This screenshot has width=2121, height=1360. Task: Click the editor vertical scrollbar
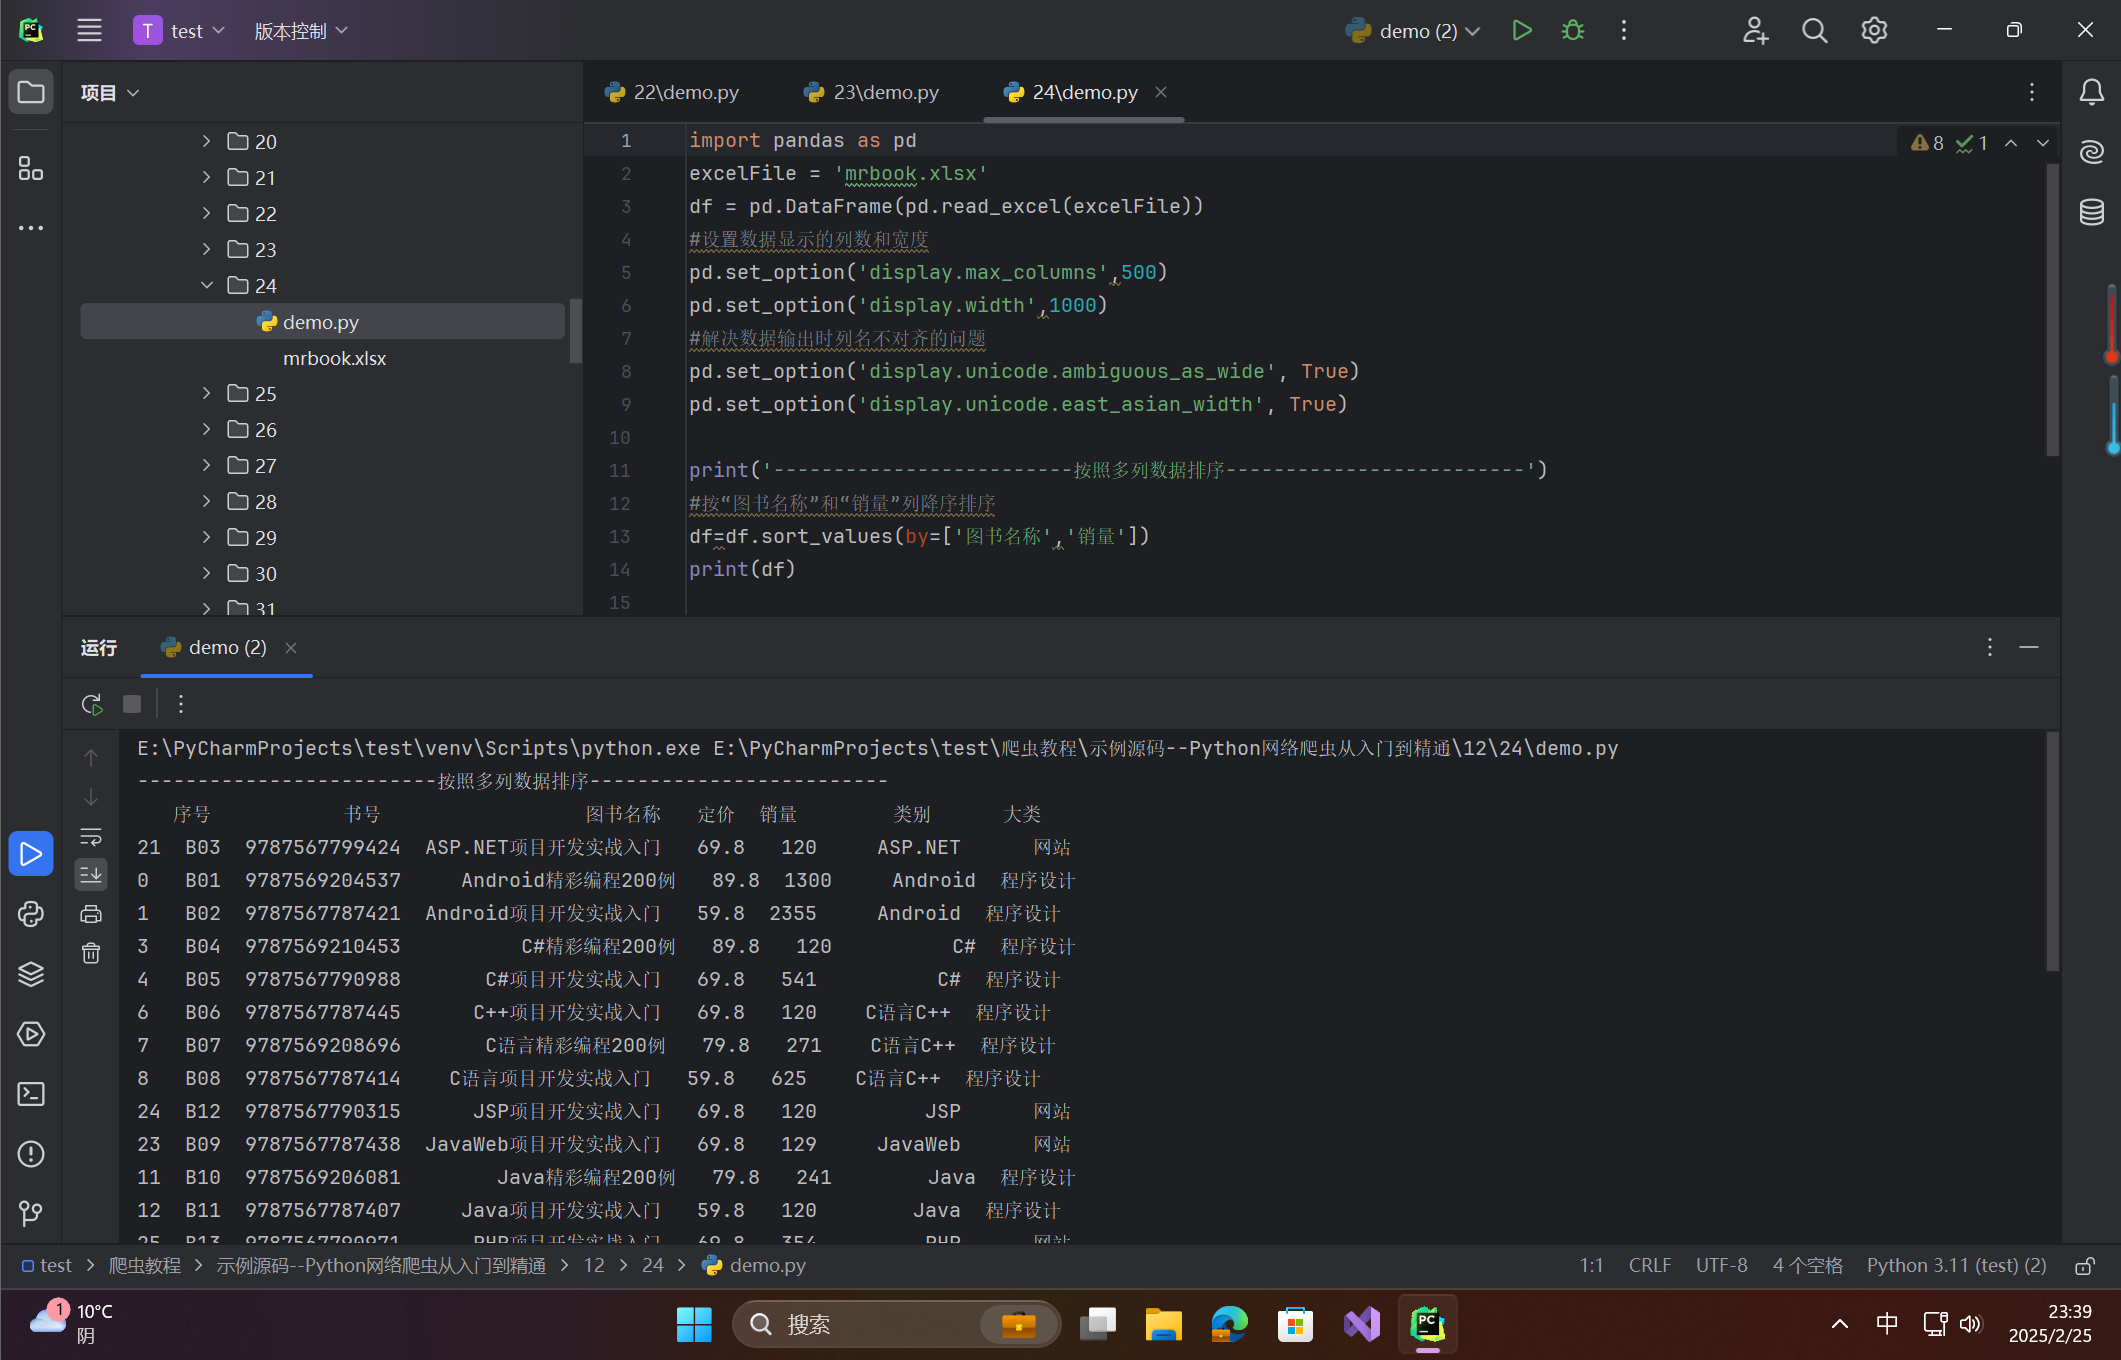(x=2052, y=310)
